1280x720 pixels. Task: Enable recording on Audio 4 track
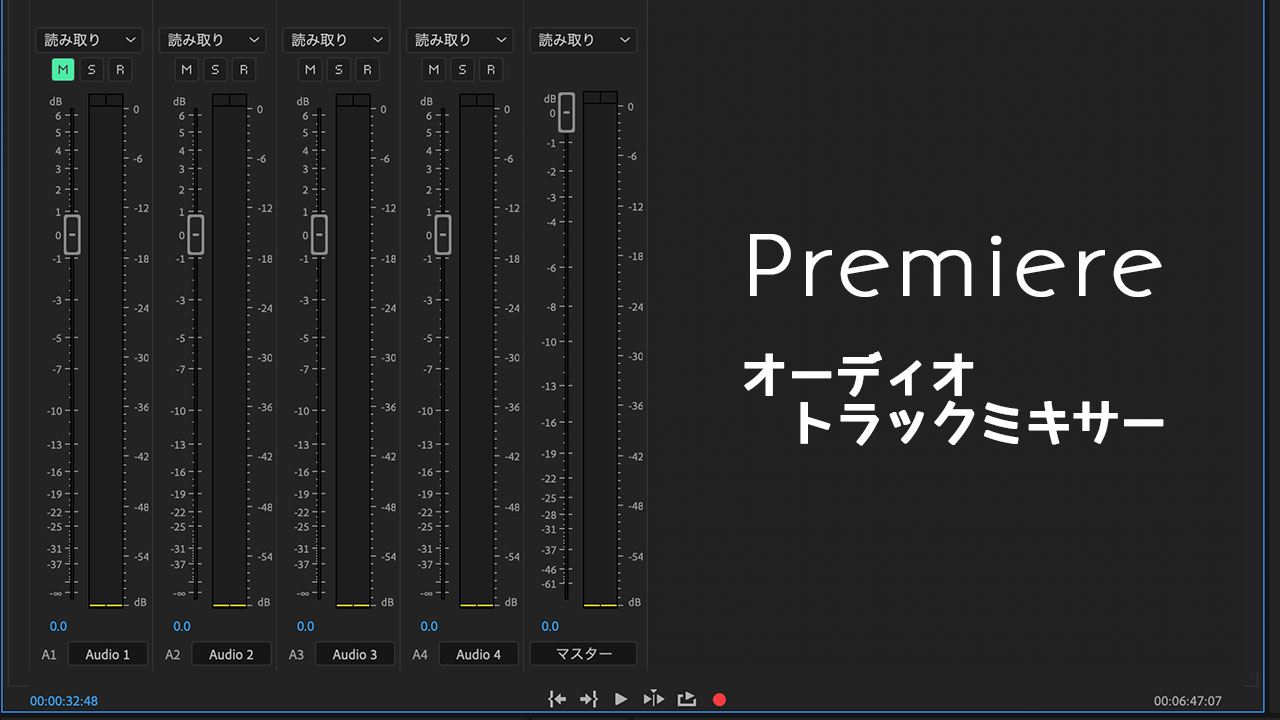[491, 69]
